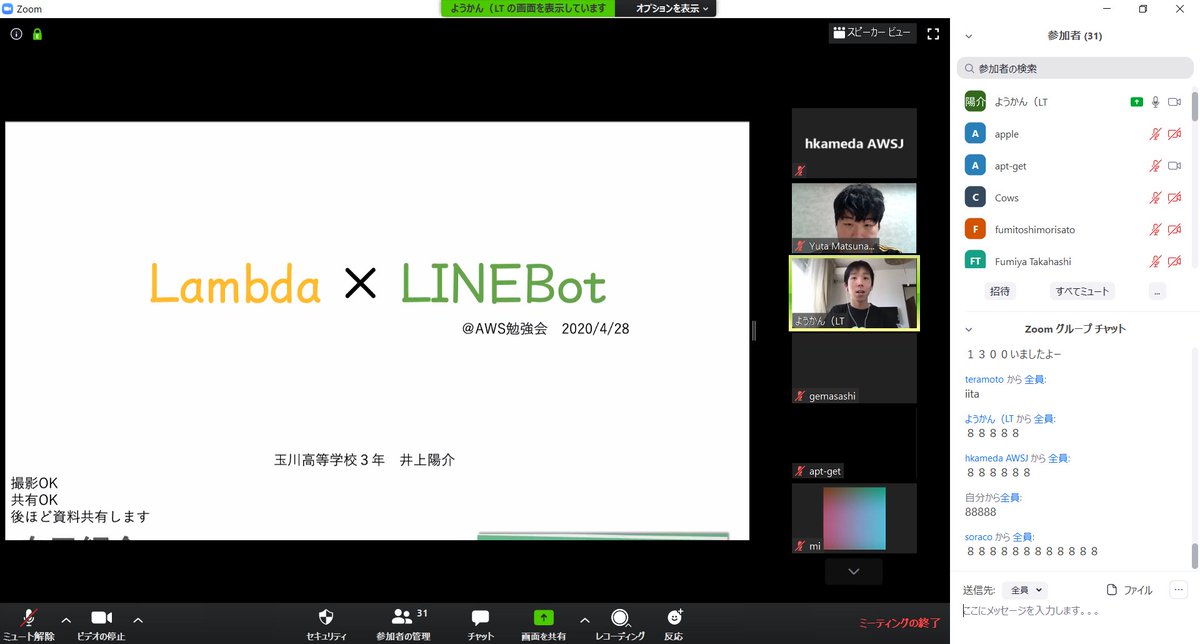
Task: Stop your video with ビデオの停止
Action: [100, 622]
